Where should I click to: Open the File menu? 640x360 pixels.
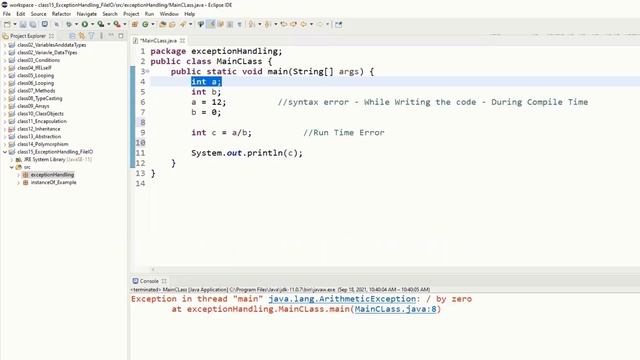[x=7, y=14]
